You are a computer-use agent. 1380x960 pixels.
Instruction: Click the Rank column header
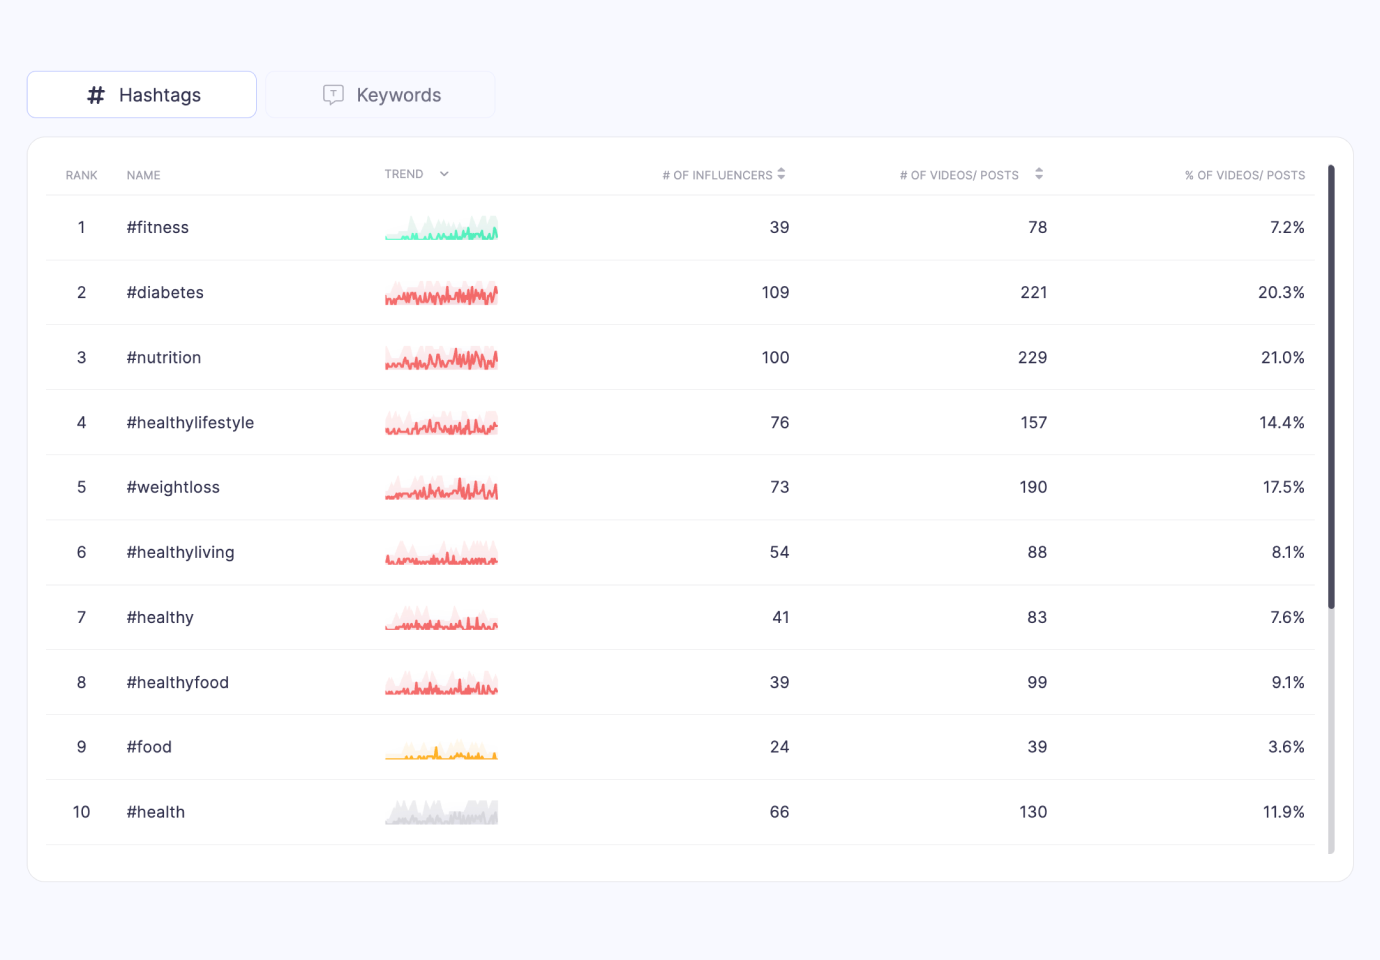(x=82, y=175)
